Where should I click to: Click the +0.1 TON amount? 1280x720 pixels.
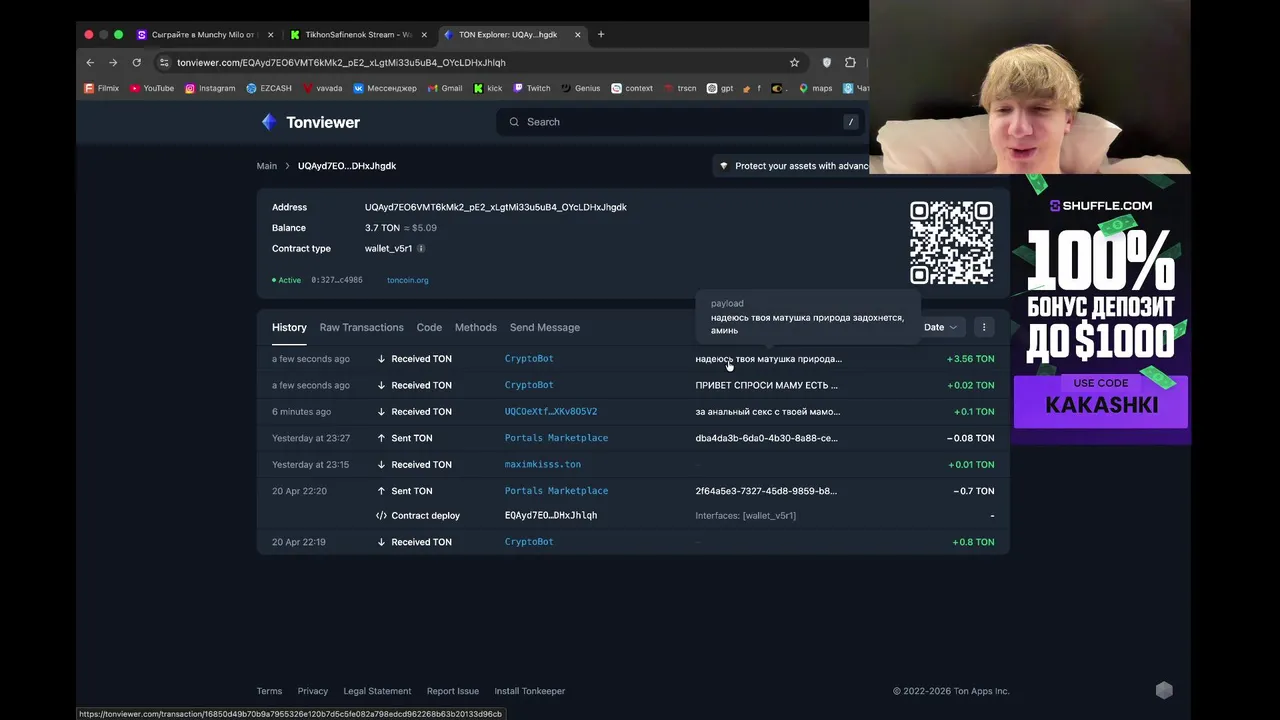pyautogui.click(x=974, y=411)
